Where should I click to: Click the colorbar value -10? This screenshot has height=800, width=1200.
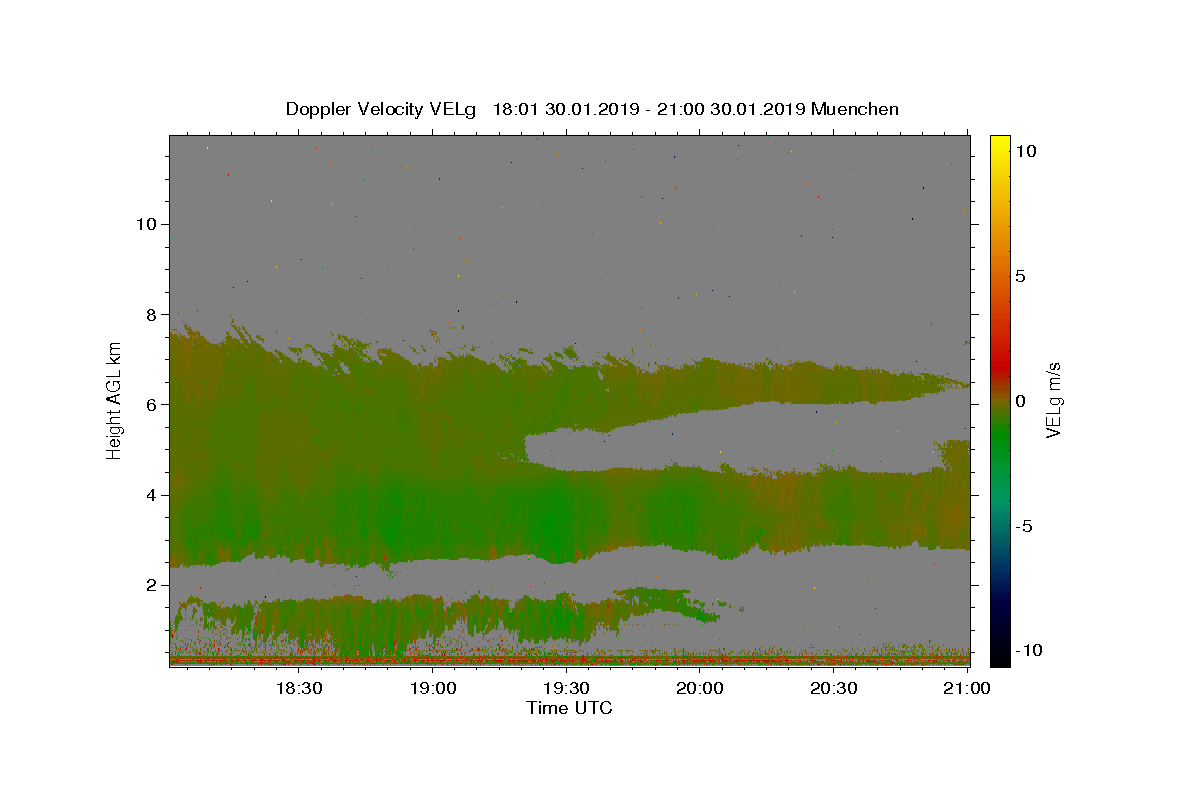click(1027, 650)
